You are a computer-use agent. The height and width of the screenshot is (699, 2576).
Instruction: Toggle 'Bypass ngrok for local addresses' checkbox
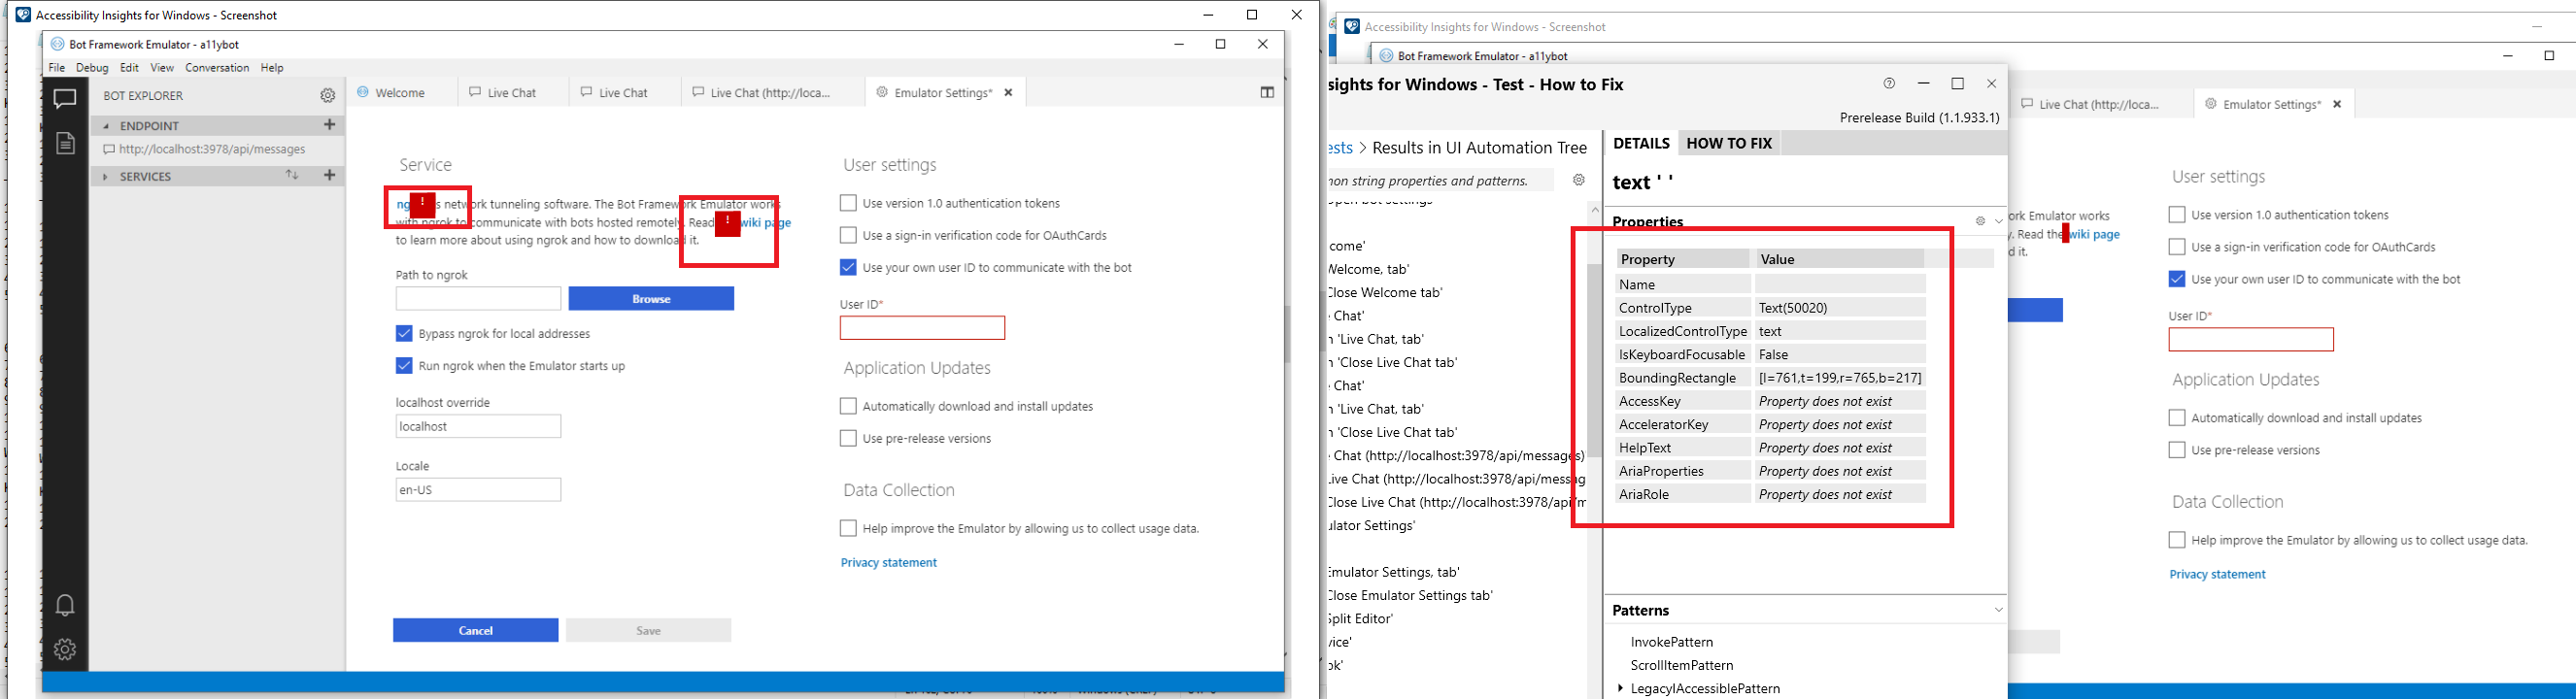point(404,333)
